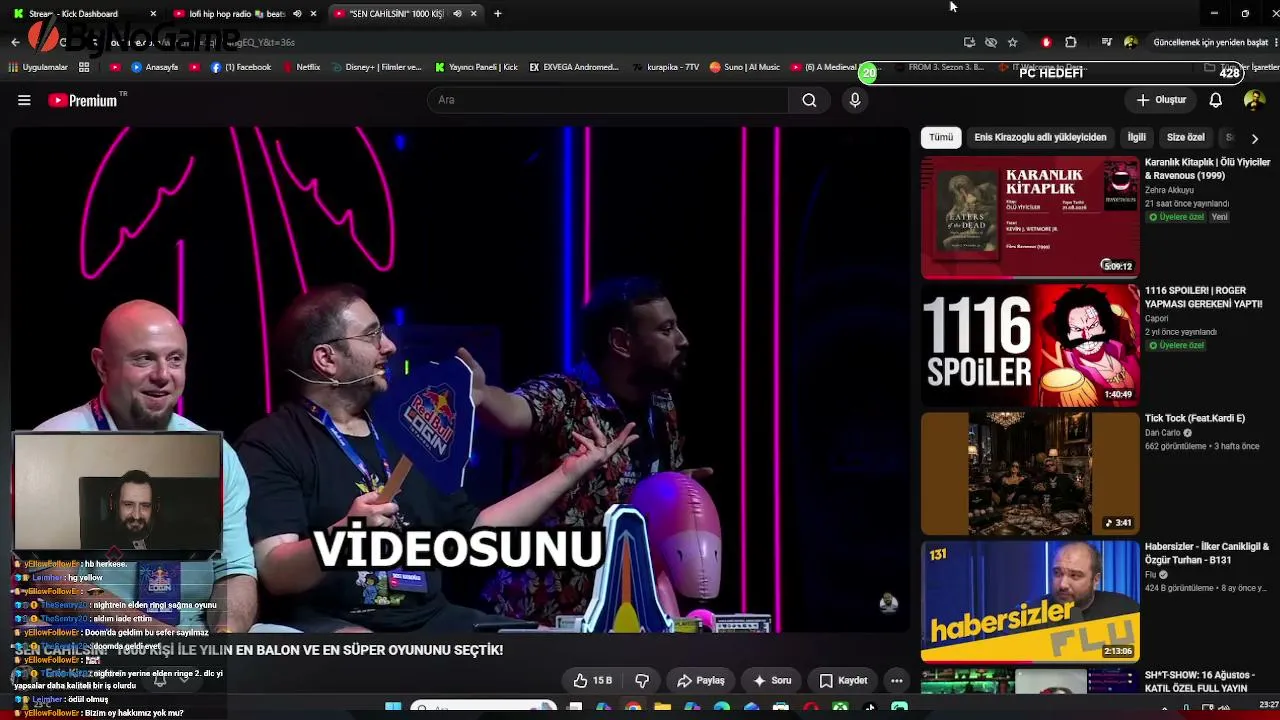
Task: Open the 1116 SPOILER video thumbnail
Action: tap(1030, 345)
